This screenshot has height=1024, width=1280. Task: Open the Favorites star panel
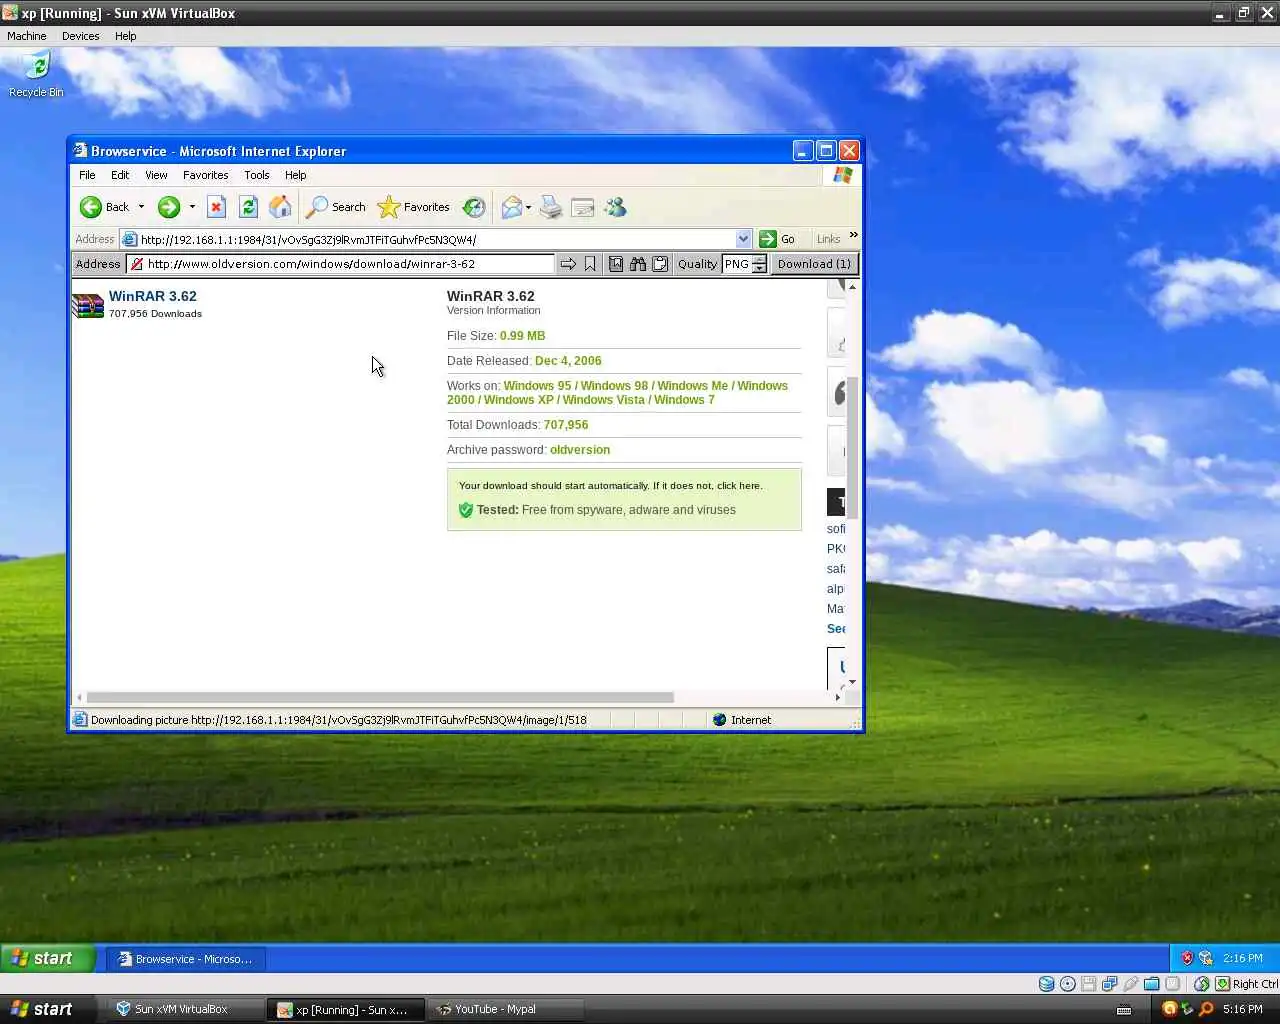point(414,207)
